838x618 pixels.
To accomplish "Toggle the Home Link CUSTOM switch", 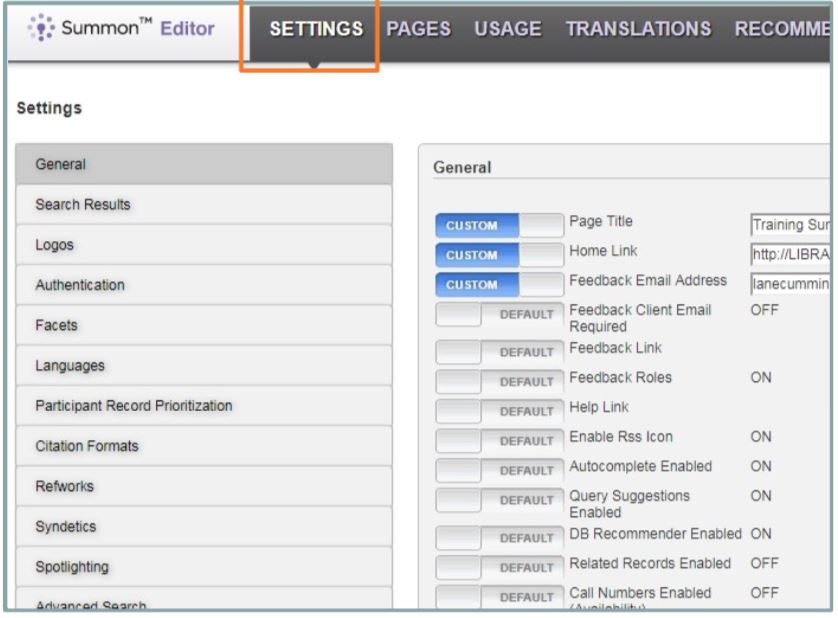I will 499,255.
